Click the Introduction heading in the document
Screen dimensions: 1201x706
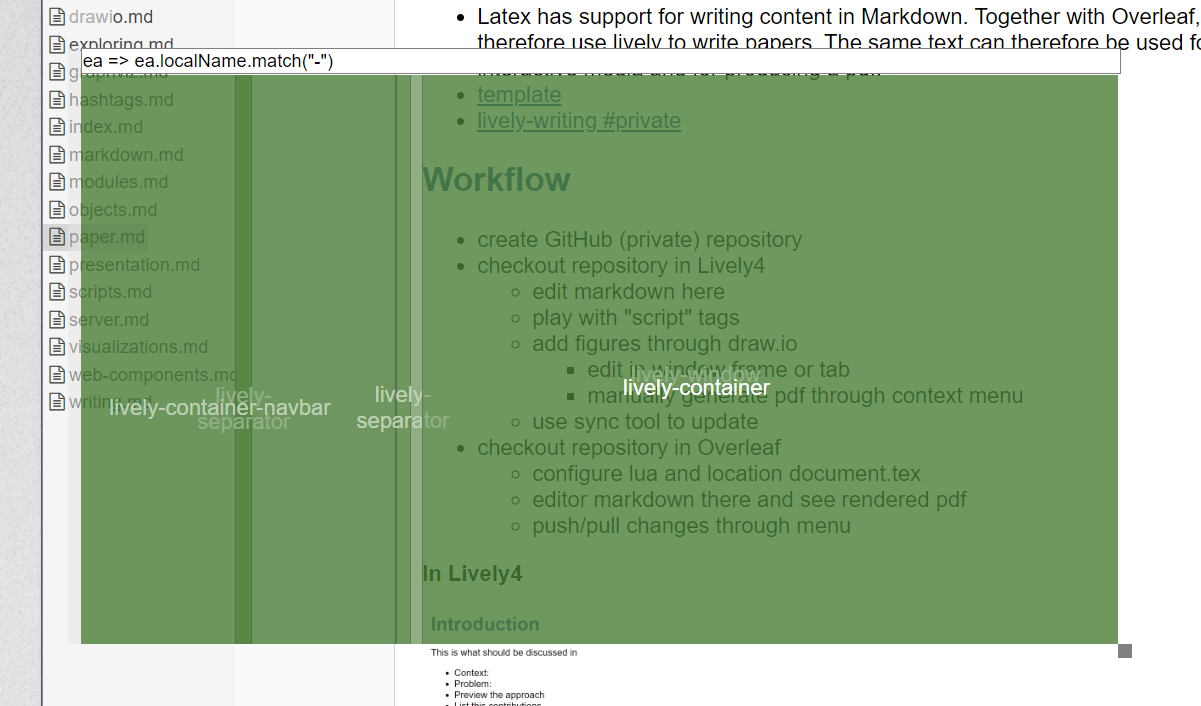[x=485, y=624]
